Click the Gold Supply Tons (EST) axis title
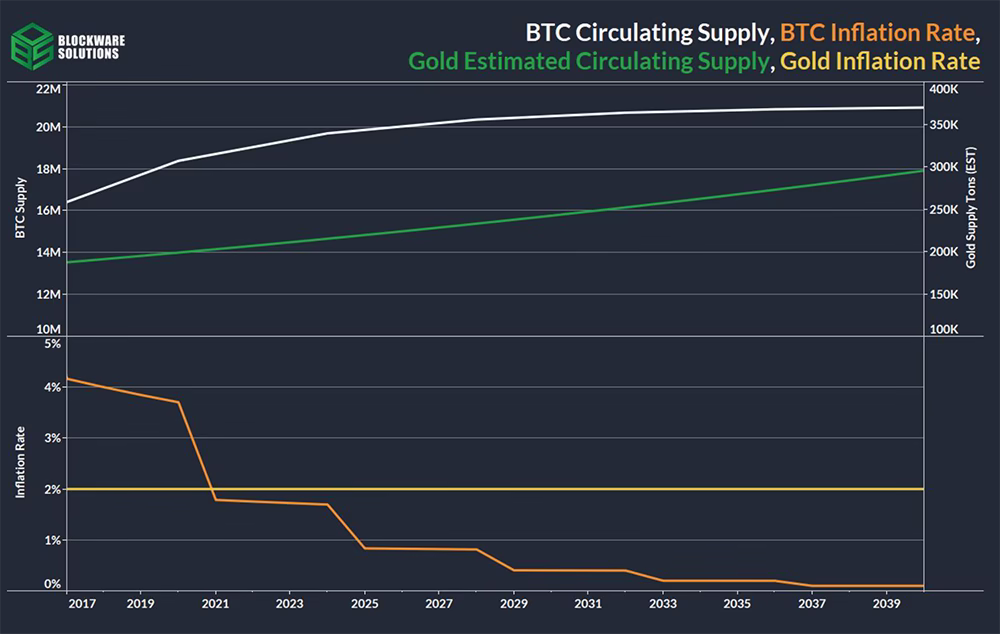Viewport: 1000px width, 634px height. 971,208
